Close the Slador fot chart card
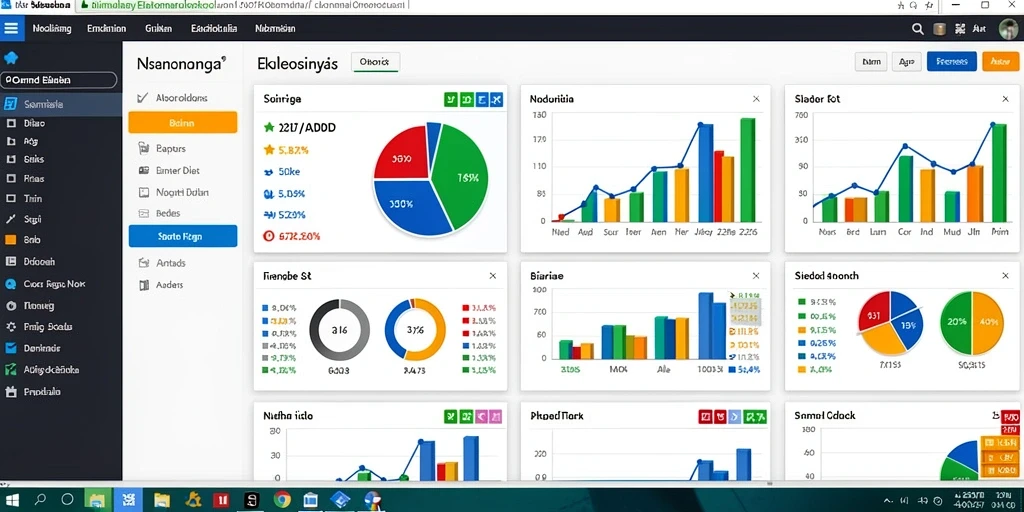The height and width of the screenshot is (512, 1024). click(1005, 99)
